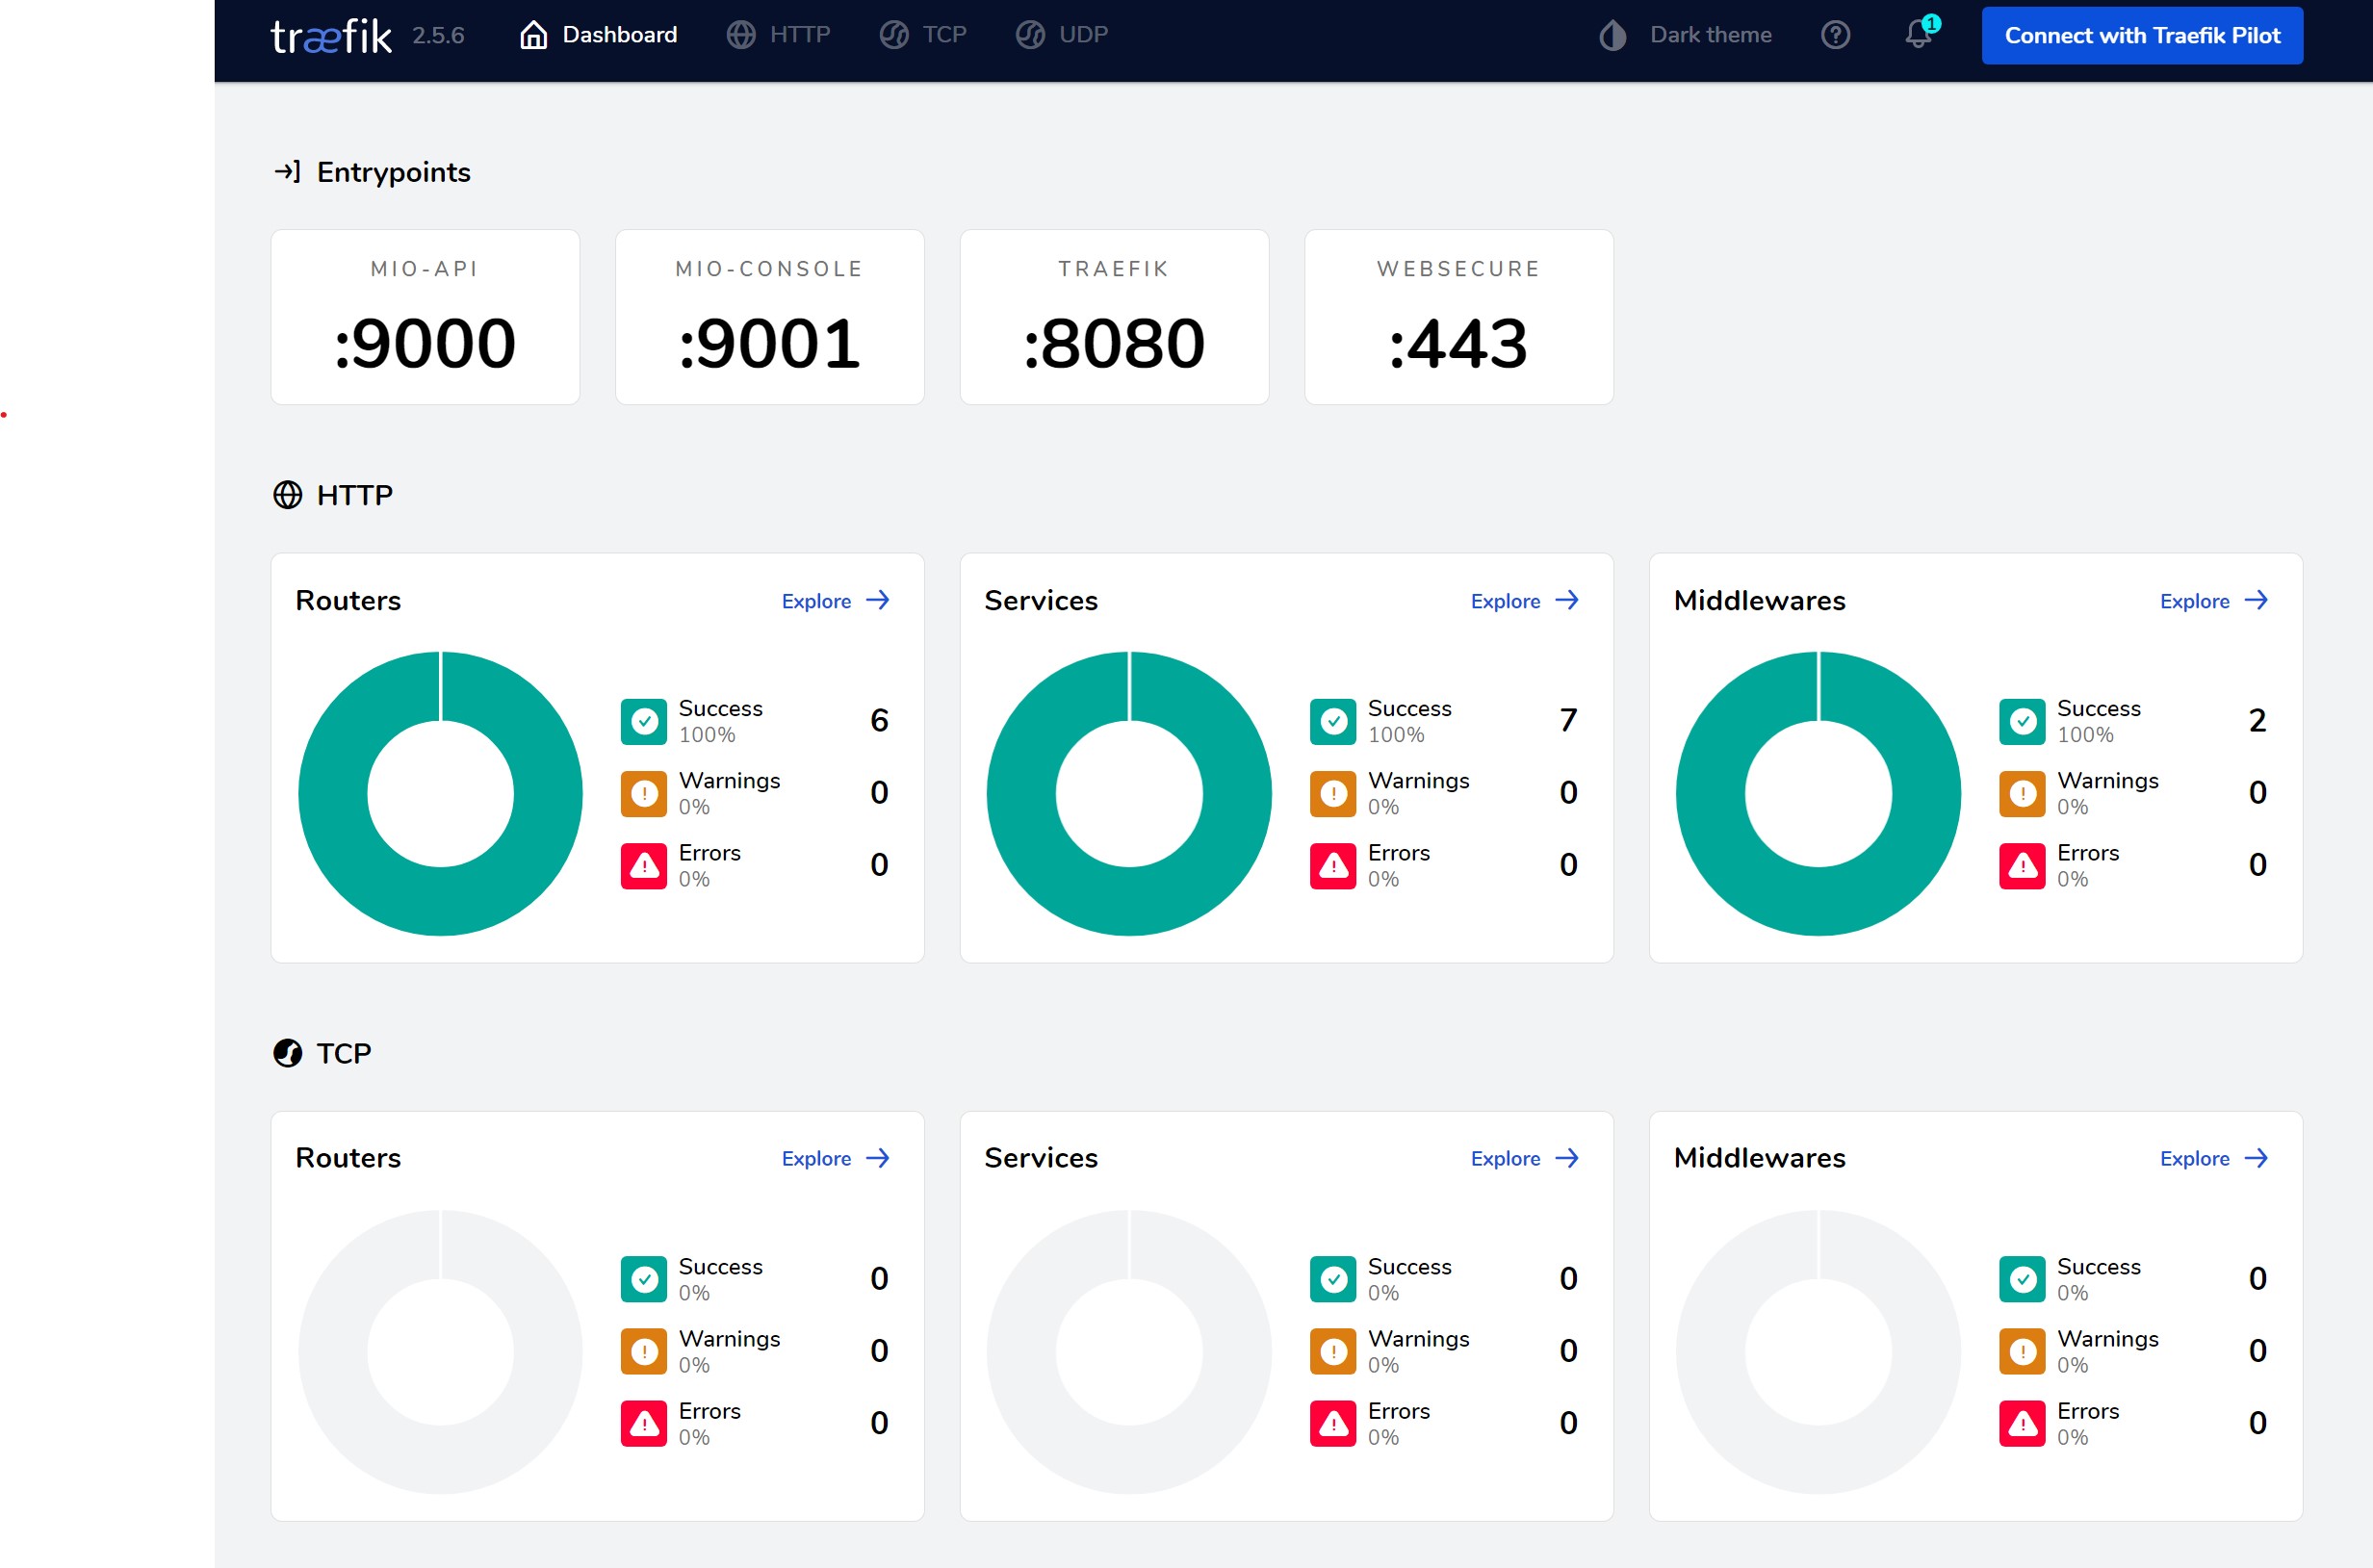Explore TCP Services
This screenshot has width=2373, height=1568.
click(x=1524, y=1158)
